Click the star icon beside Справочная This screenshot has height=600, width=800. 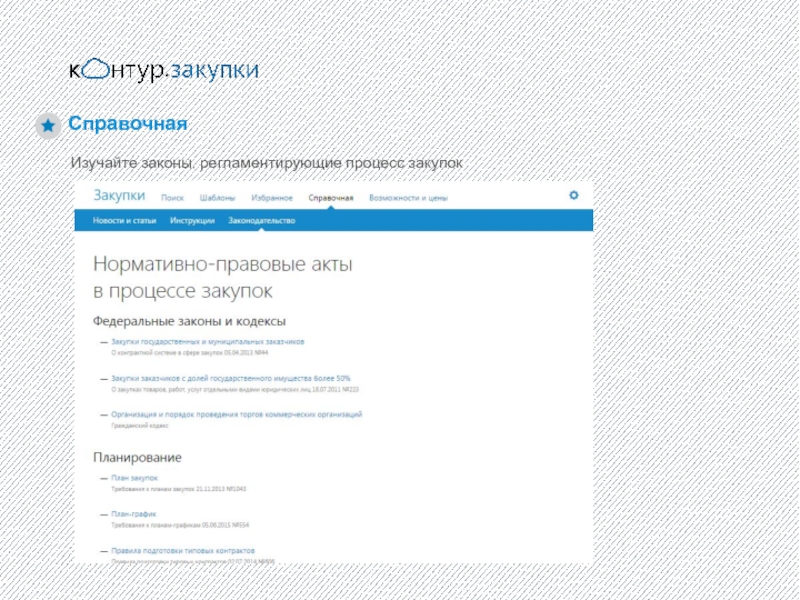click(48, 126)
